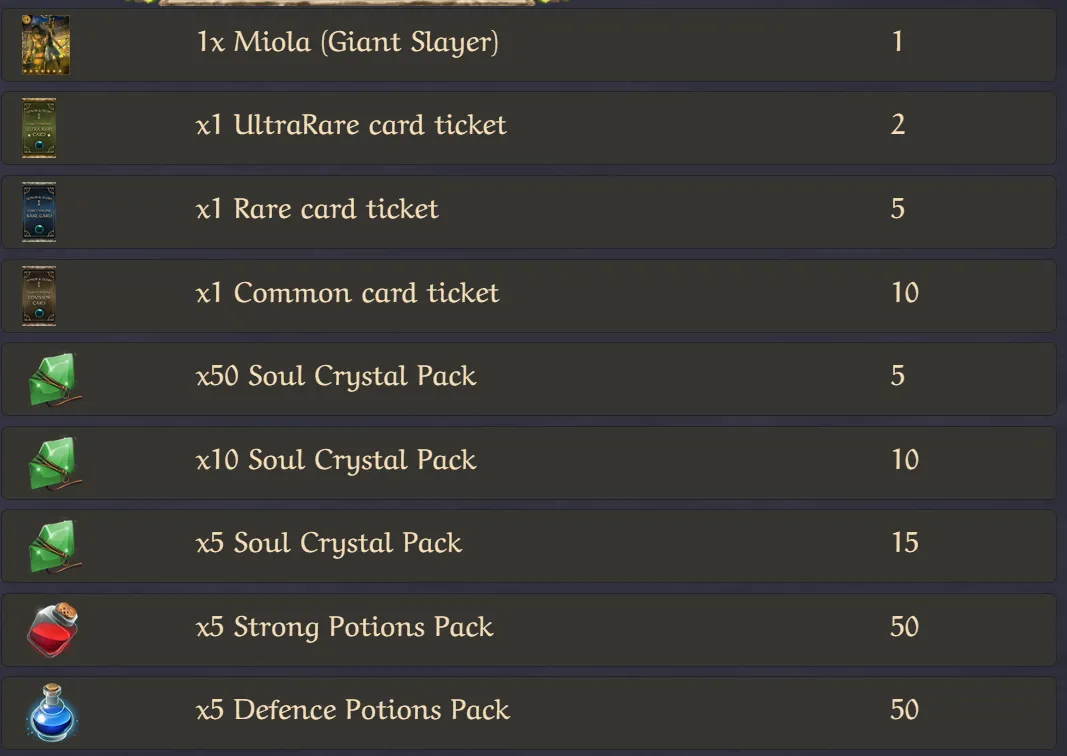Click the "x5 Strong Potions Pack" text
Image resolution: width=1067 pixels, height=756 pixels.
(344, 627)
